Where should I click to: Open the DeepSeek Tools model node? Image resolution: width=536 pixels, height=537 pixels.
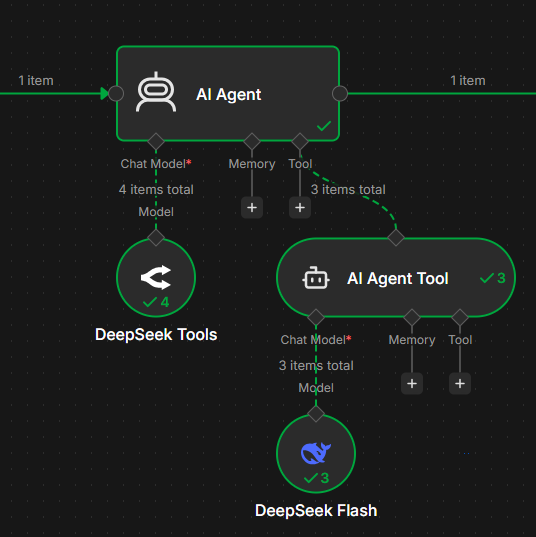pyautogui.click(x=156, y=277)
